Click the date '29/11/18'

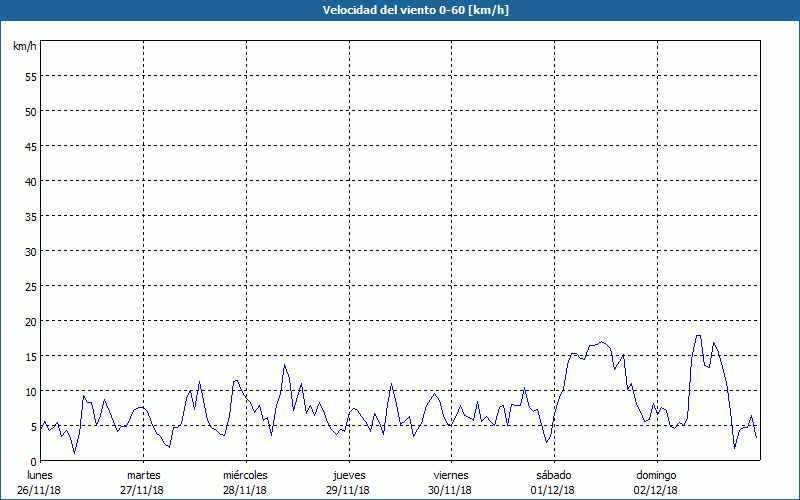[347, 490]
